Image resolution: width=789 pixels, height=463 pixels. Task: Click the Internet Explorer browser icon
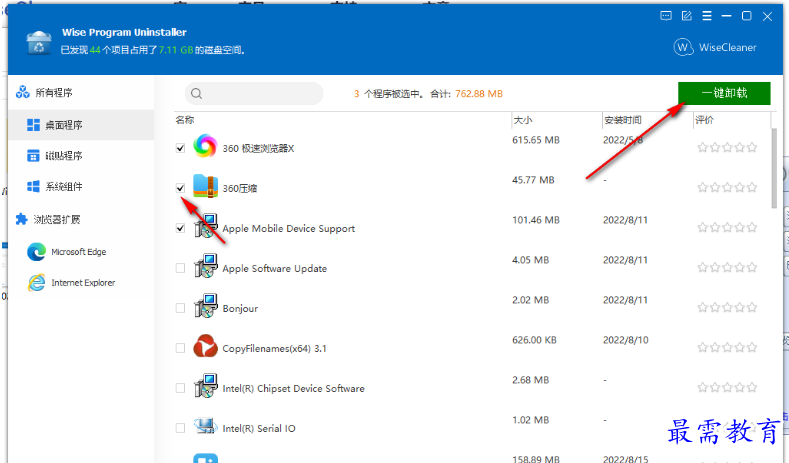coord(36,283)
